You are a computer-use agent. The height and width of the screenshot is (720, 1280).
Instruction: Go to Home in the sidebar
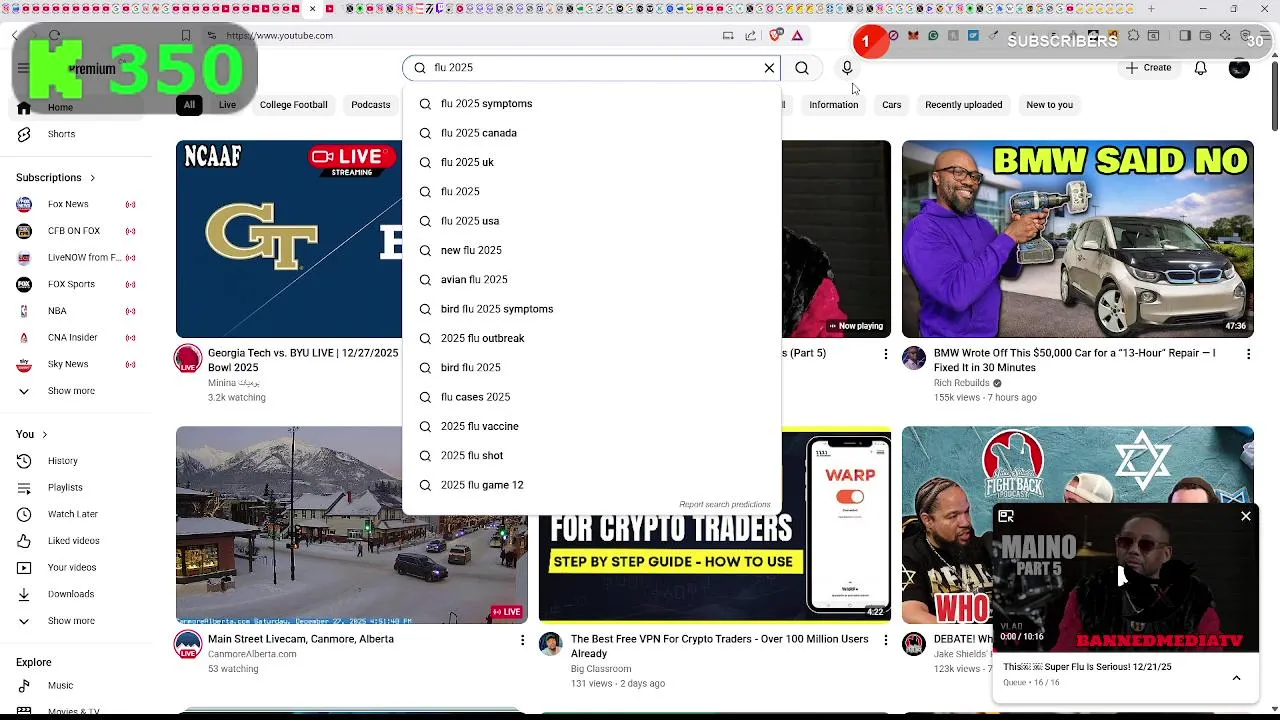coord(75,108)
